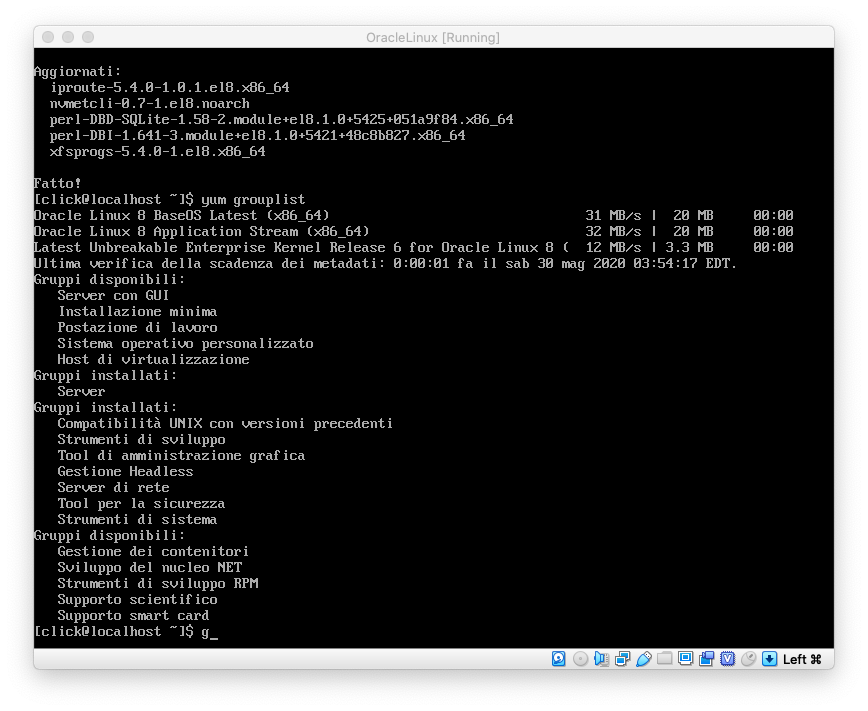
Task: Select 'Sviluppo del nucleo NET' group
Action: [149, 568]
